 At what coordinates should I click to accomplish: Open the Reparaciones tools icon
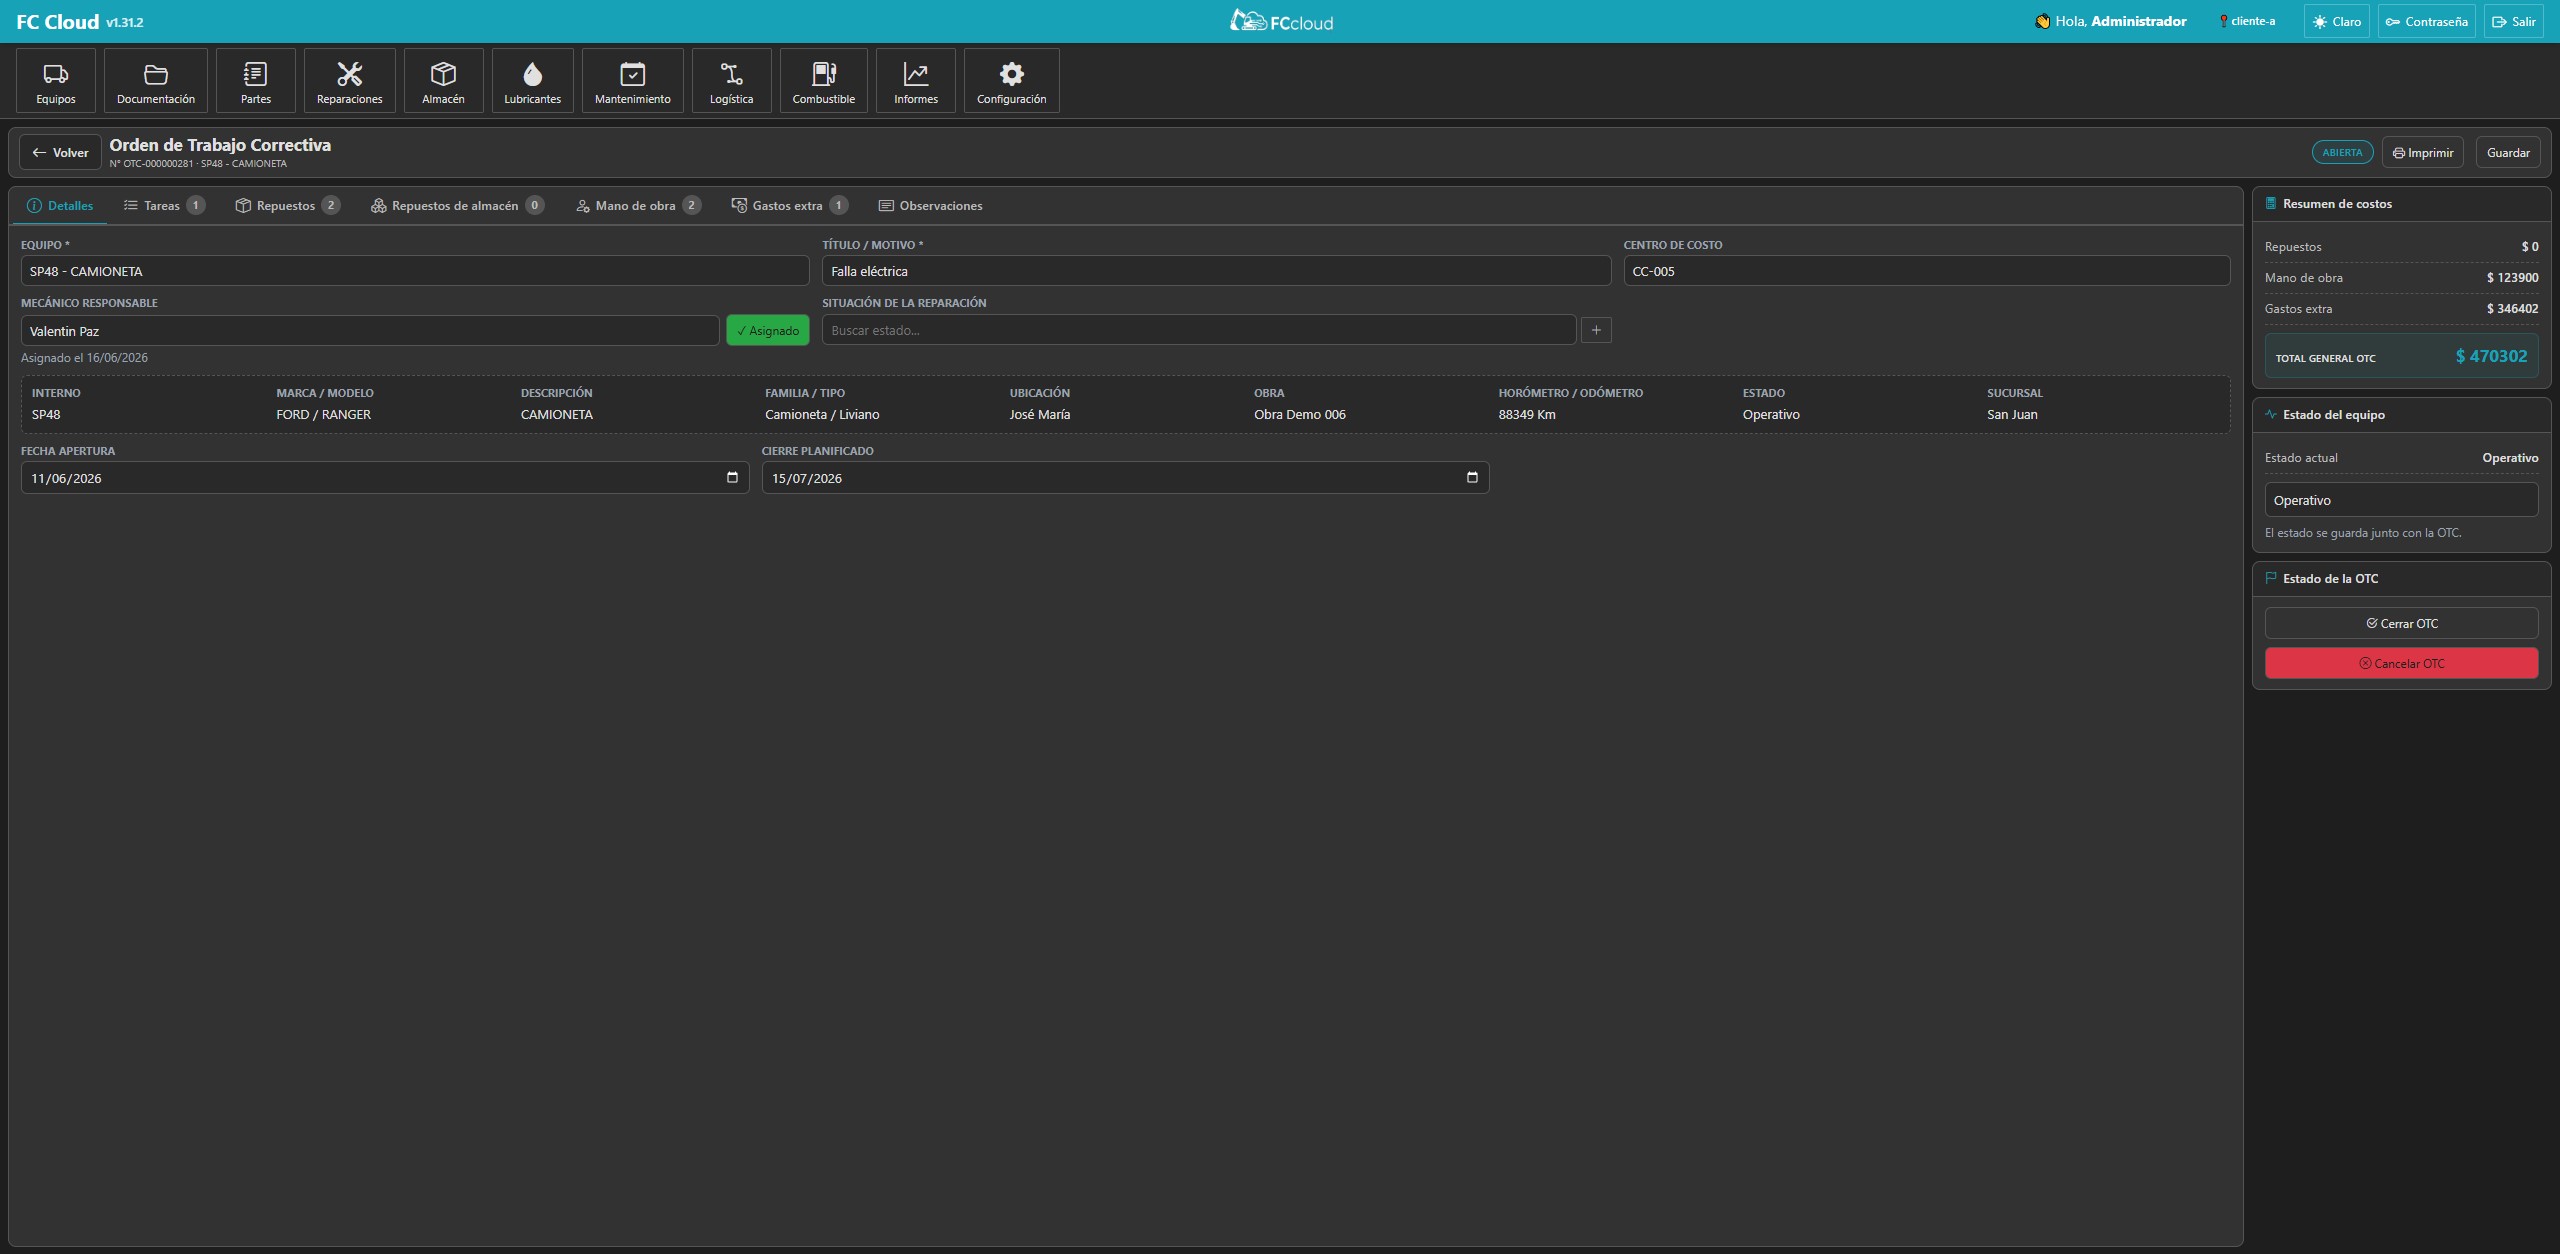(349, 80)
